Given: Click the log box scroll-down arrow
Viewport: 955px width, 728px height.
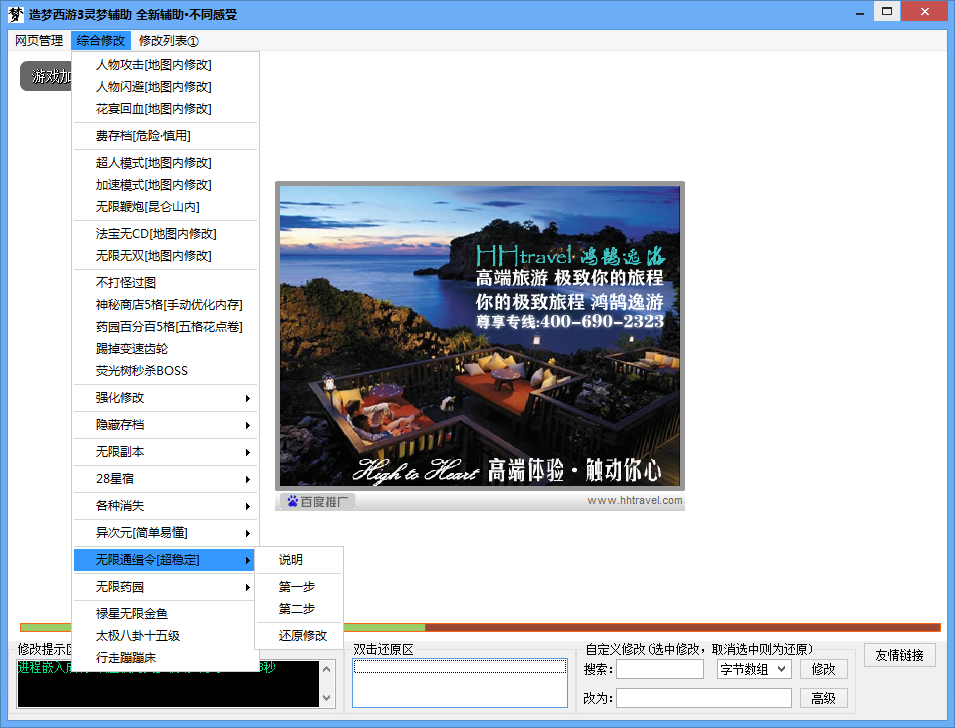Looking at the screenshot, I should tap(327, 699).
